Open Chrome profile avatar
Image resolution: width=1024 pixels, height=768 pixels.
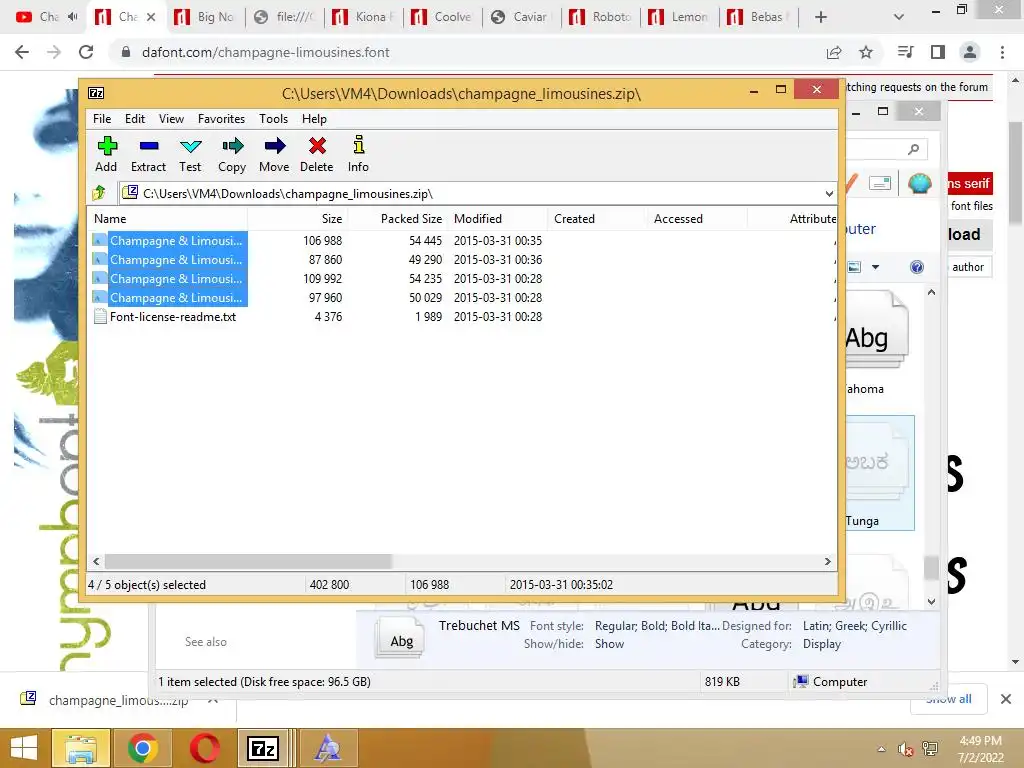tap(970, 52)
